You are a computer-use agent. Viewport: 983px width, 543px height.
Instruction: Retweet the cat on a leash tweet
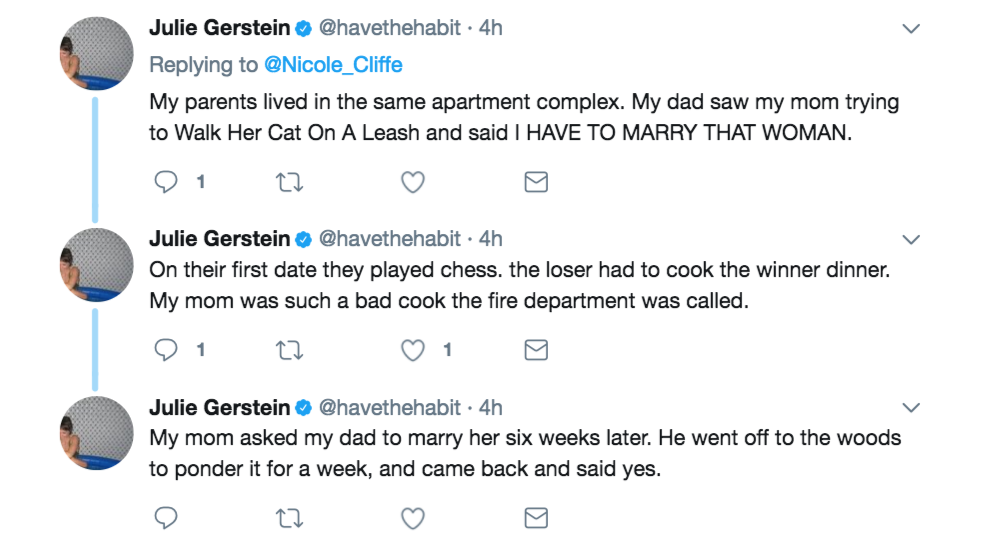tap(290, 182)
